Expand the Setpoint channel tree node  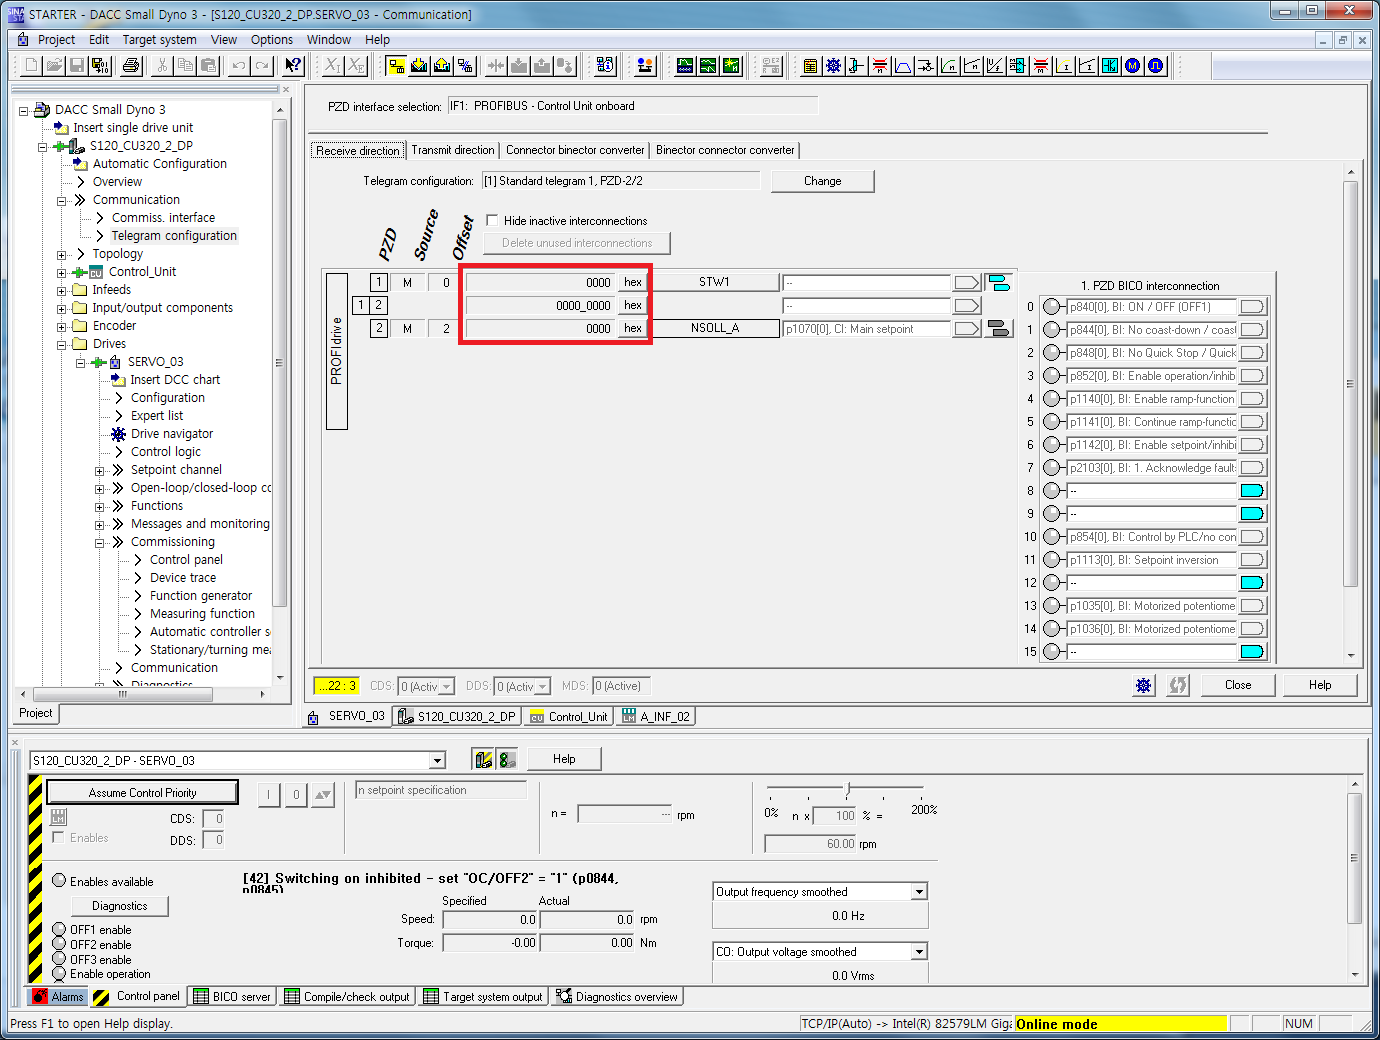pos(100,470)
